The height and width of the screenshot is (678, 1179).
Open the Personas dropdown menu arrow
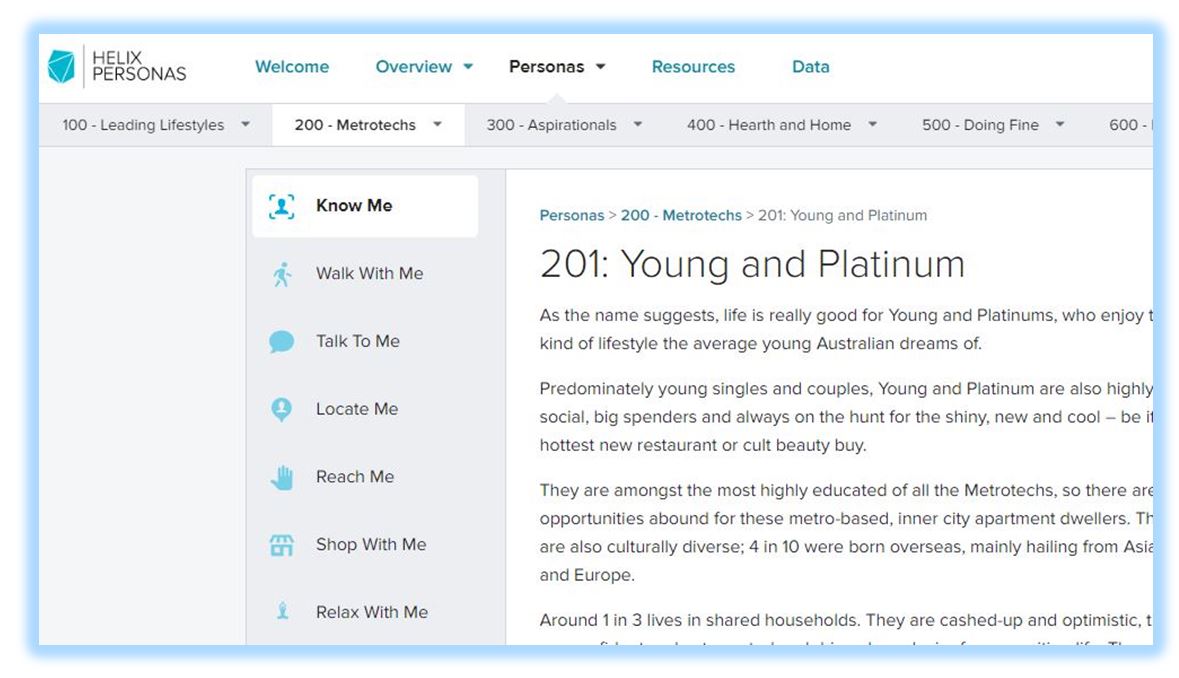point(601,67)
